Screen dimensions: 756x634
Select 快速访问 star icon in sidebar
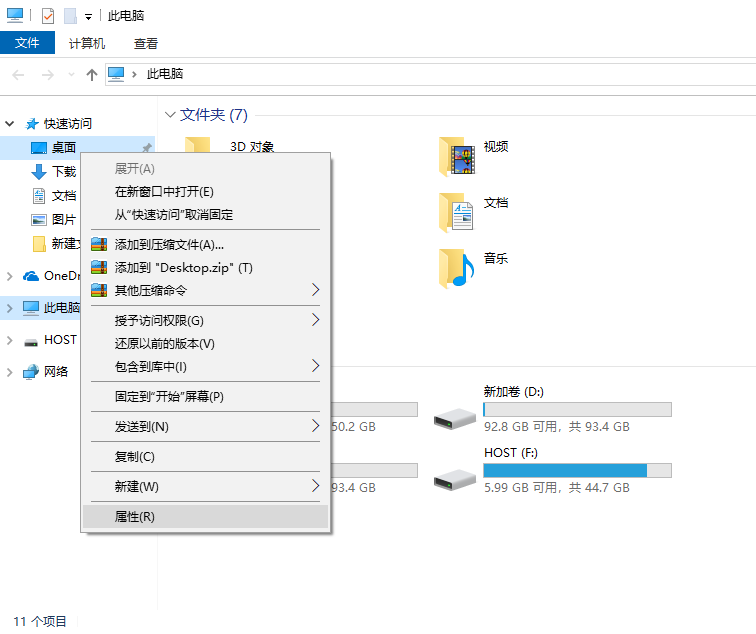click(32, 124)
